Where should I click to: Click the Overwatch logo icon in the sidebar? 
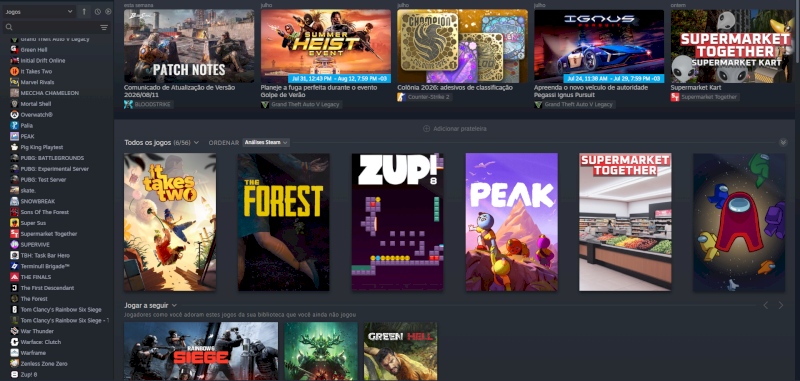(x=14, y=115)
